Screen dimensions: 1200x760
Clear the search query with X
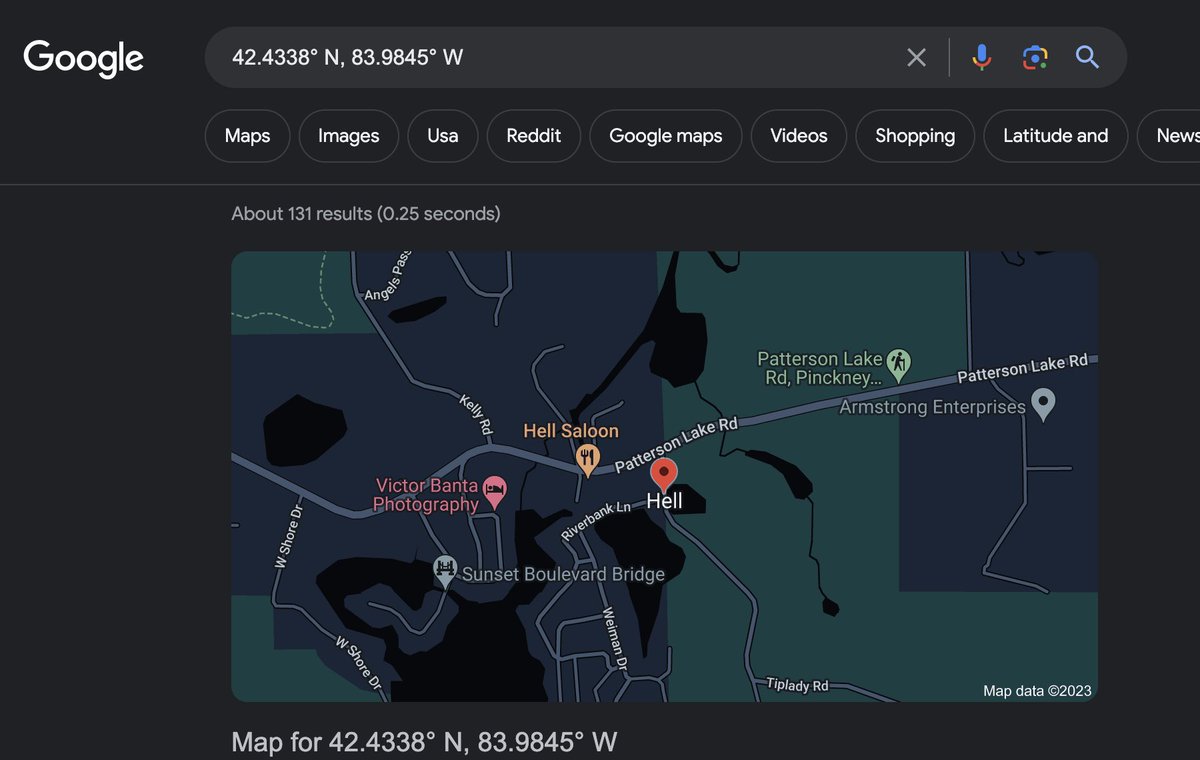tap(916, 57)
